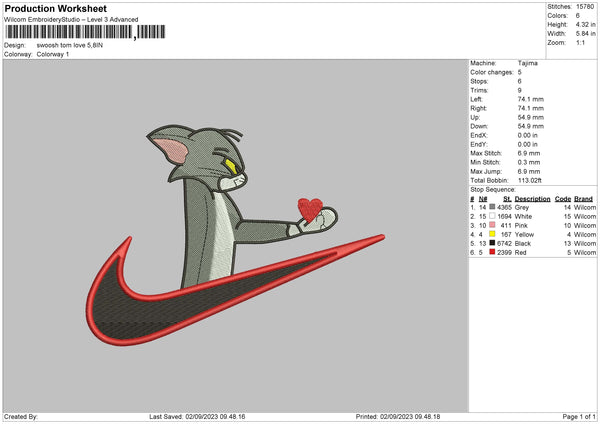This screenshot has width=600, height=424.
Task: Click the 'Red' description in stop 6
Action: pos(520,253)
